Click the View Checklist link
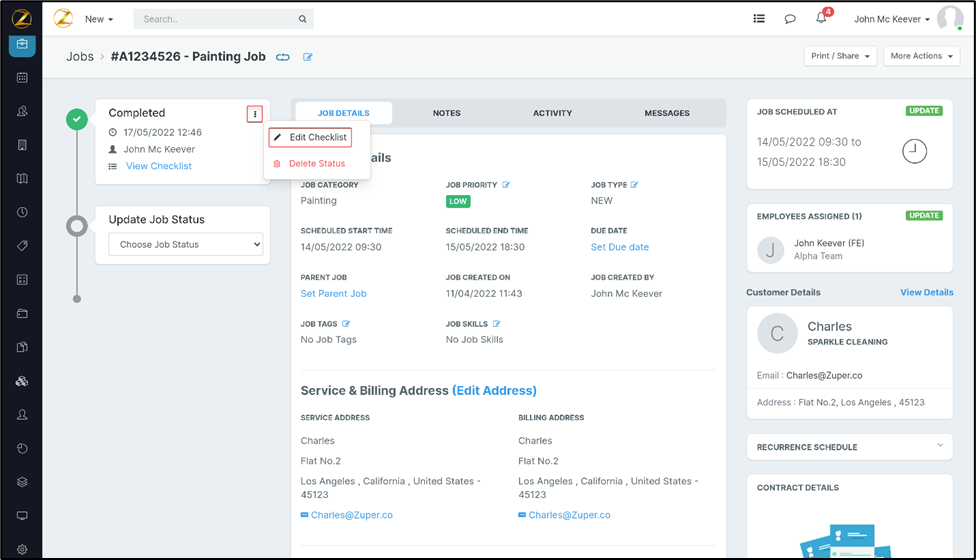This screenshot has width=976, height=560. click(158, 166)
